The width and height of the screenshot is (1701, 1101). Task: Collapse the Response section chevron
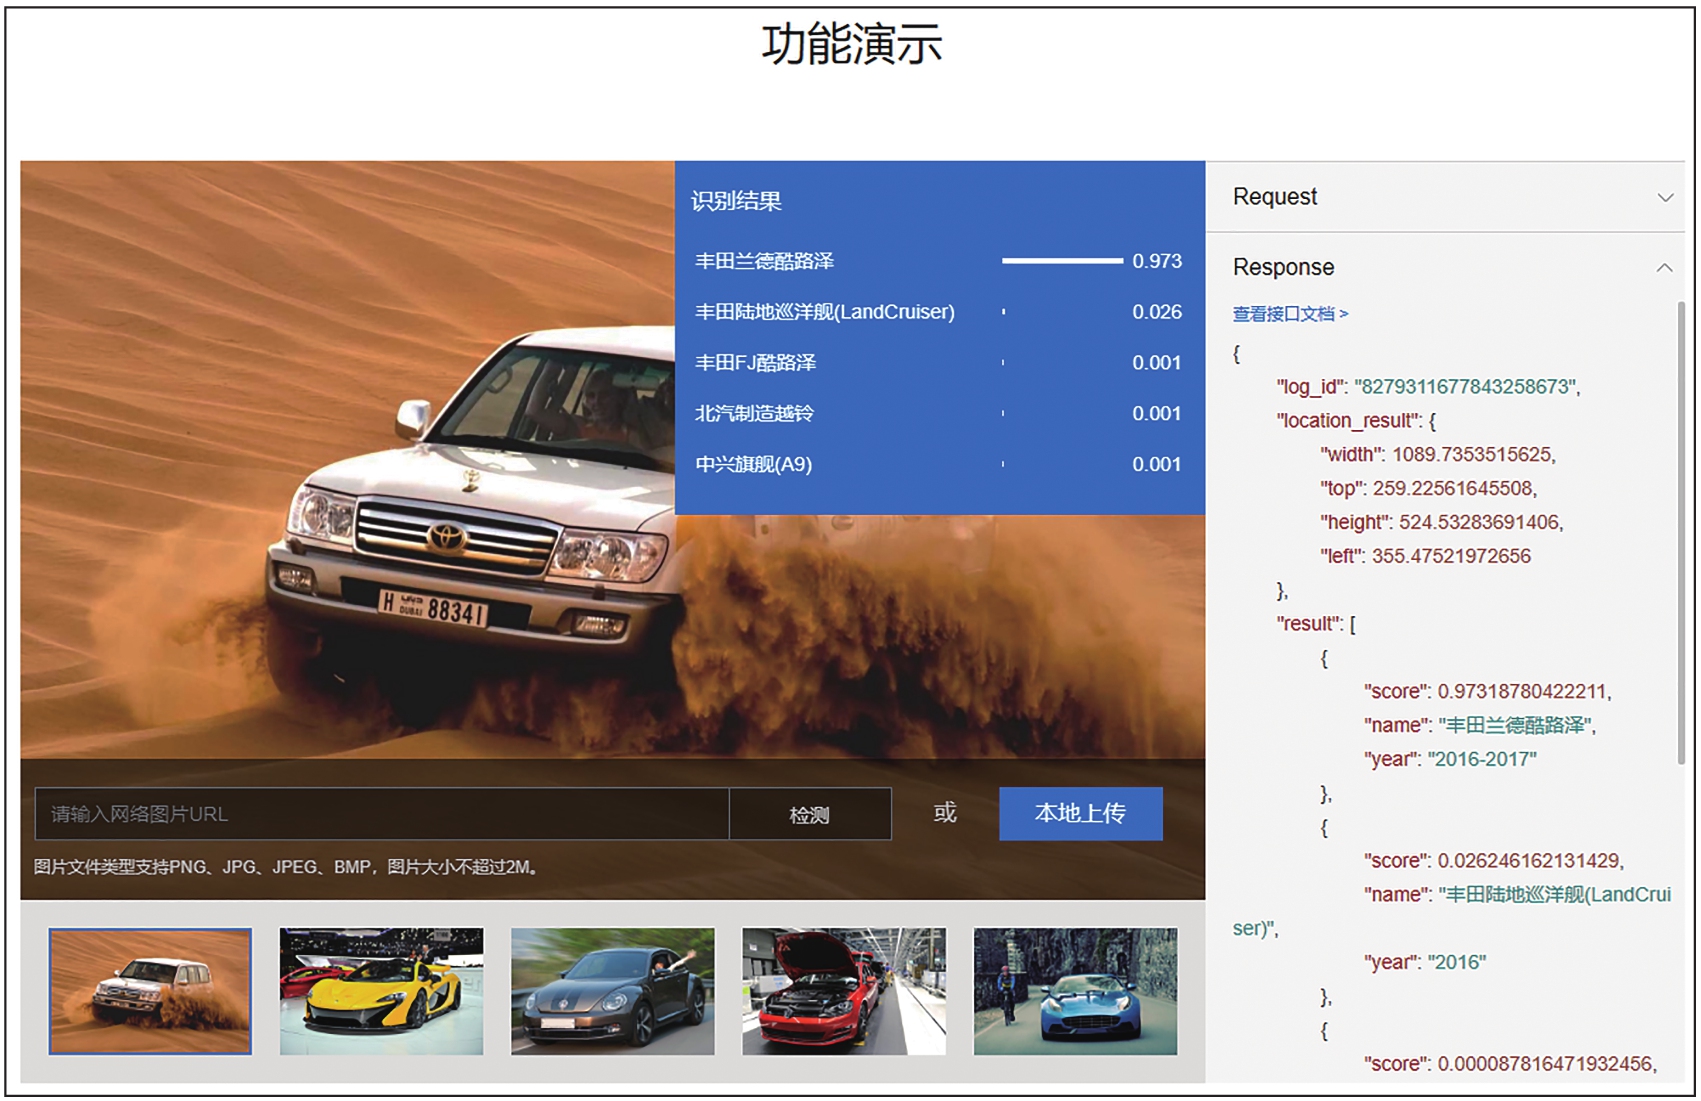[1665, 267]
